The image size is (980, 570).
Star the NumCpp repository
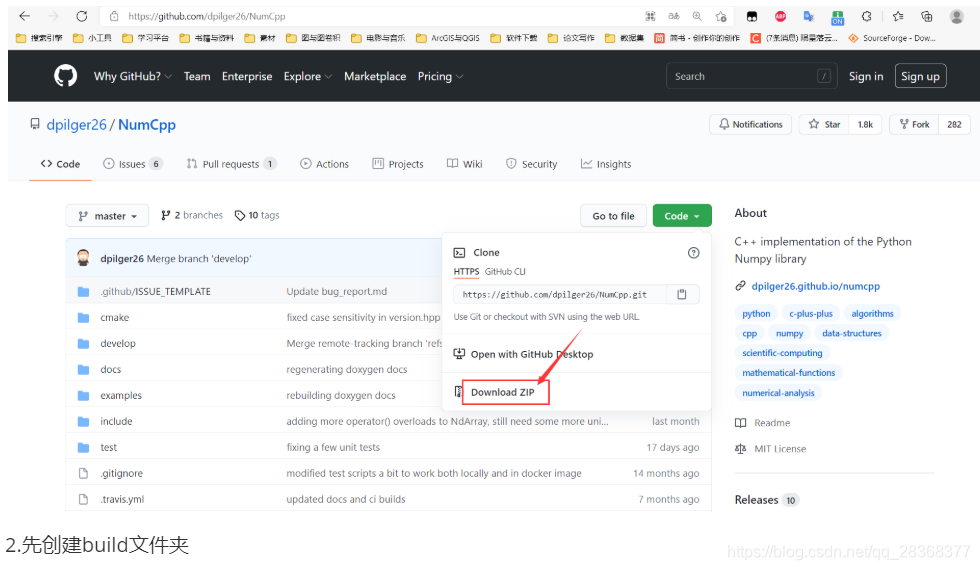[824, 124]
